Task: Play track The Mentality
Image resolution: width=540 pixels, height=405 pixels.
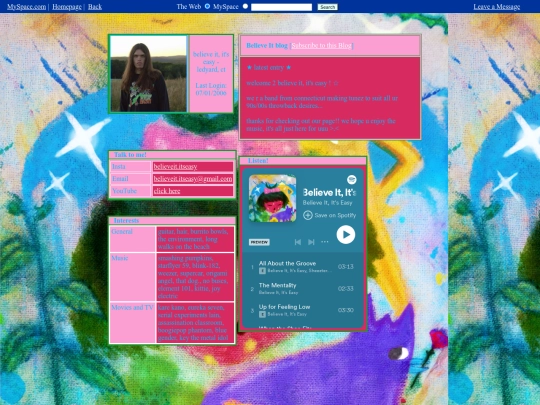Action: [277, 285]
